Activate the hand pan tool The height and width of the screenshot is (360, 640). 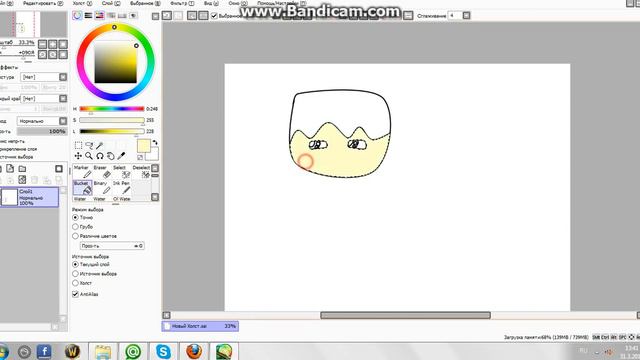(x=111, y=156)
